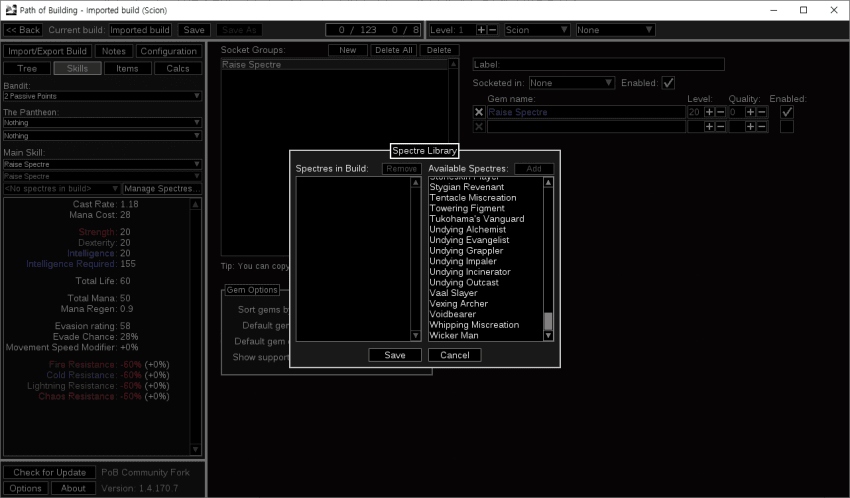This screenshot has width=850, height=498.
Task: Toggle the socket group Enabled checkbox
Action: tap(668, 83)
